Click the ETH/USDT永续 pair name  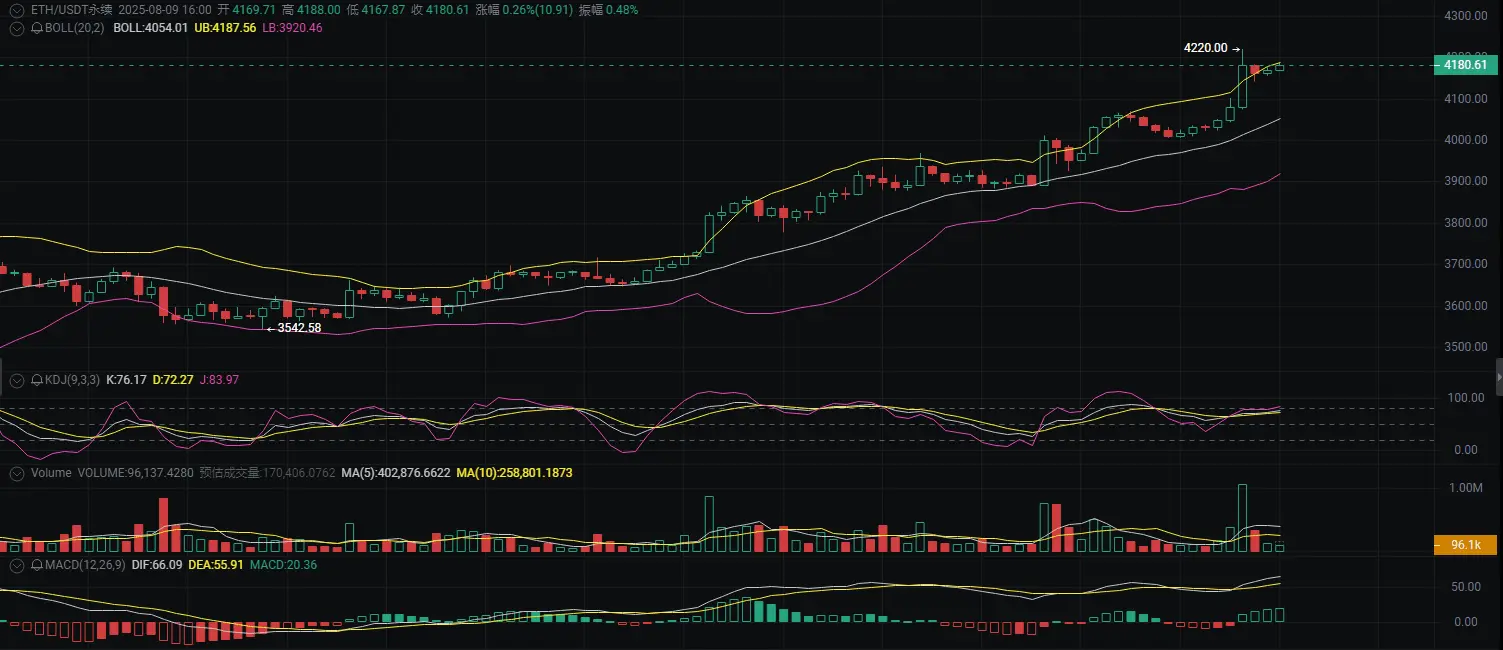(70, 10)
